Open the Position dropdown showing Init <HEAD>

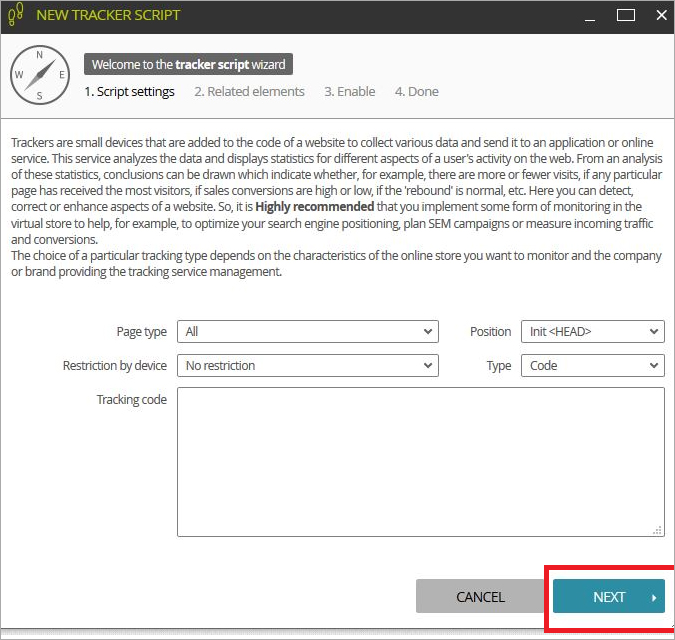(x=592, y=332)
